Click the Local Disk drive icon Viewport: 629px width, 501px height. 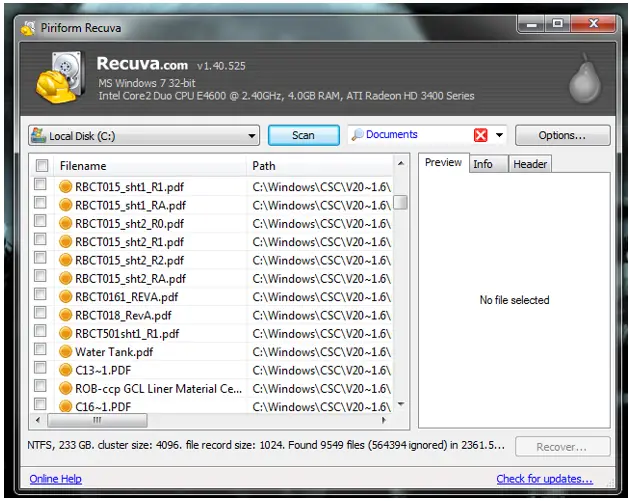coord(39,135)
